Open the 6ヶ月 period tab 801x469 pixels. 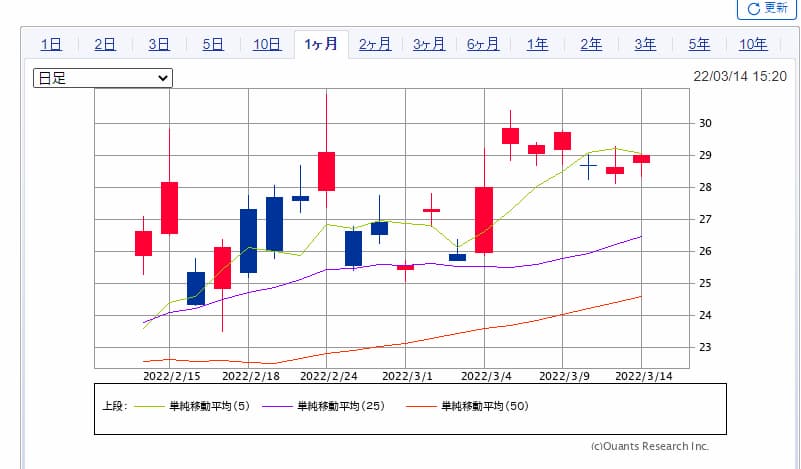click(x=483, y=44)
